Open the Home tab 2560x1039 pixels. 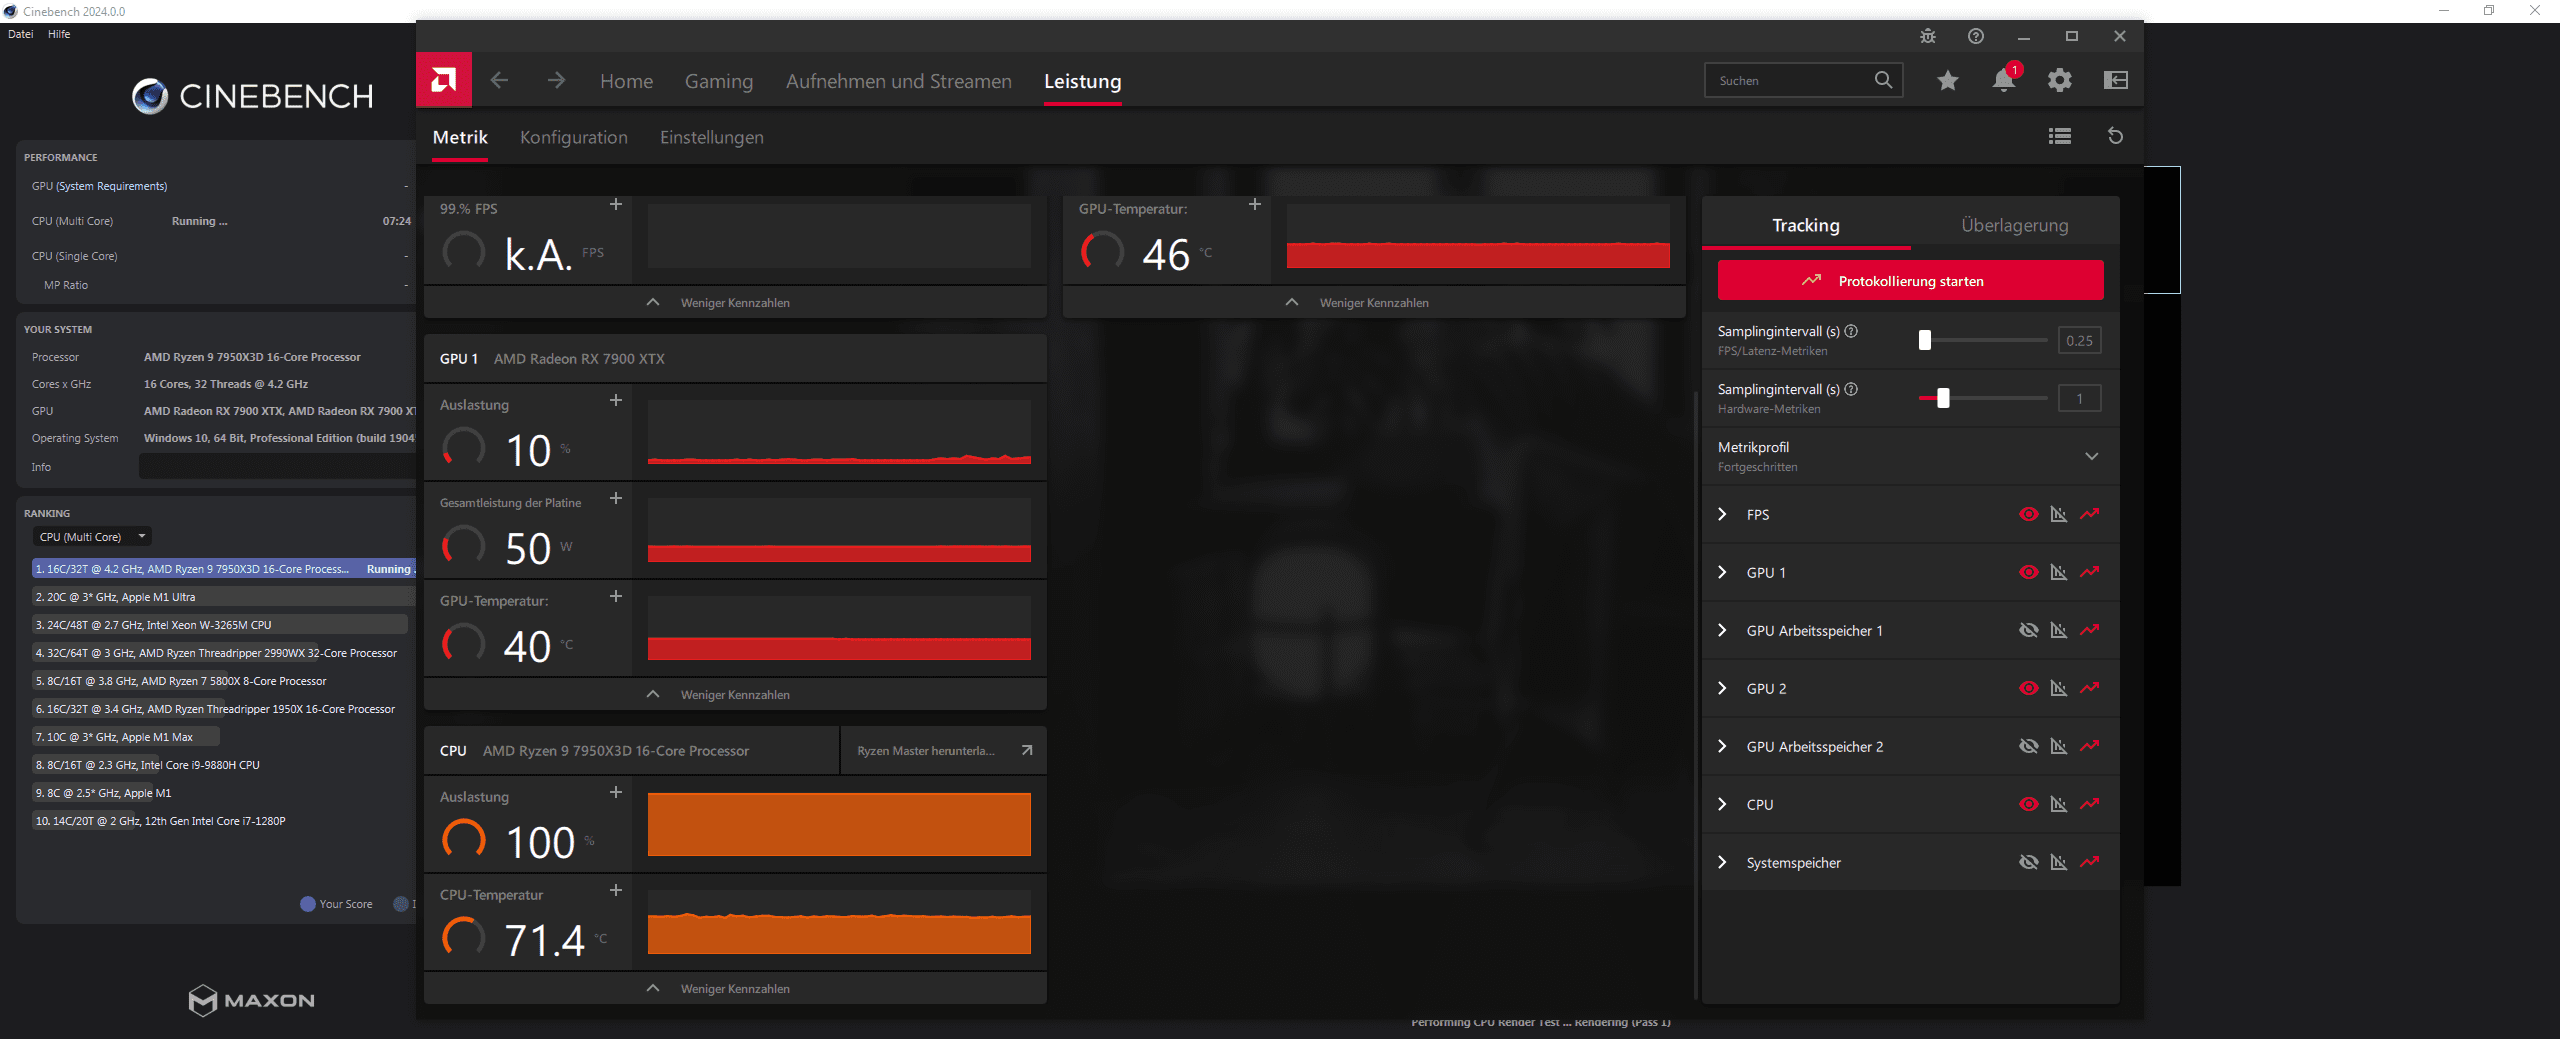click(x=626, y=81)
